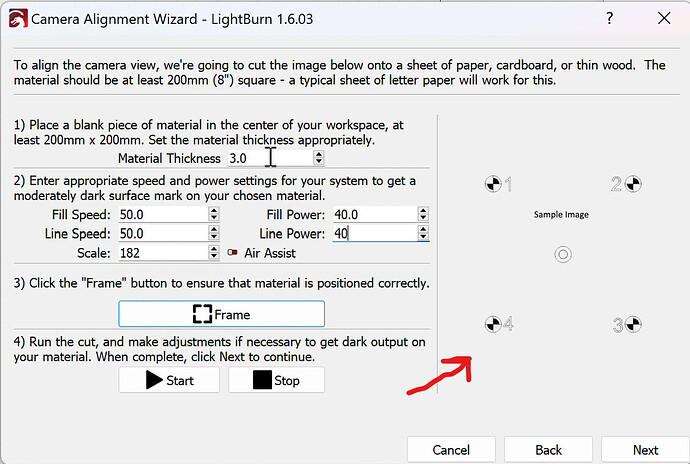
Task: Increase Material Thickness with up arrow
Action: coord(319,154)
